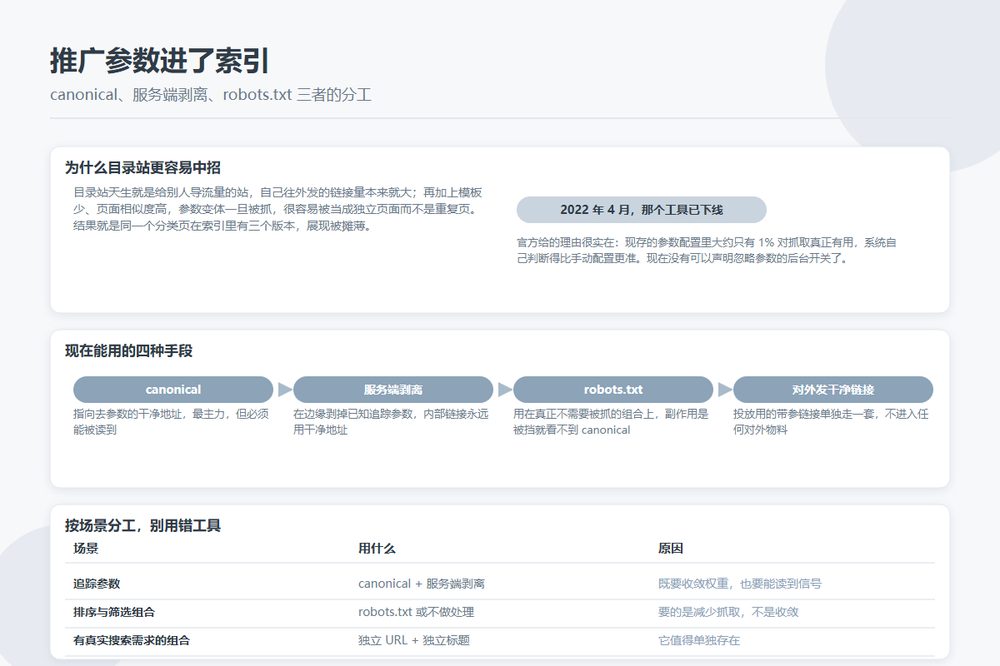Click the cell 既要收敛权重，也要能读到信号
The image size is (1000, 666).
[x=740, y=584]
